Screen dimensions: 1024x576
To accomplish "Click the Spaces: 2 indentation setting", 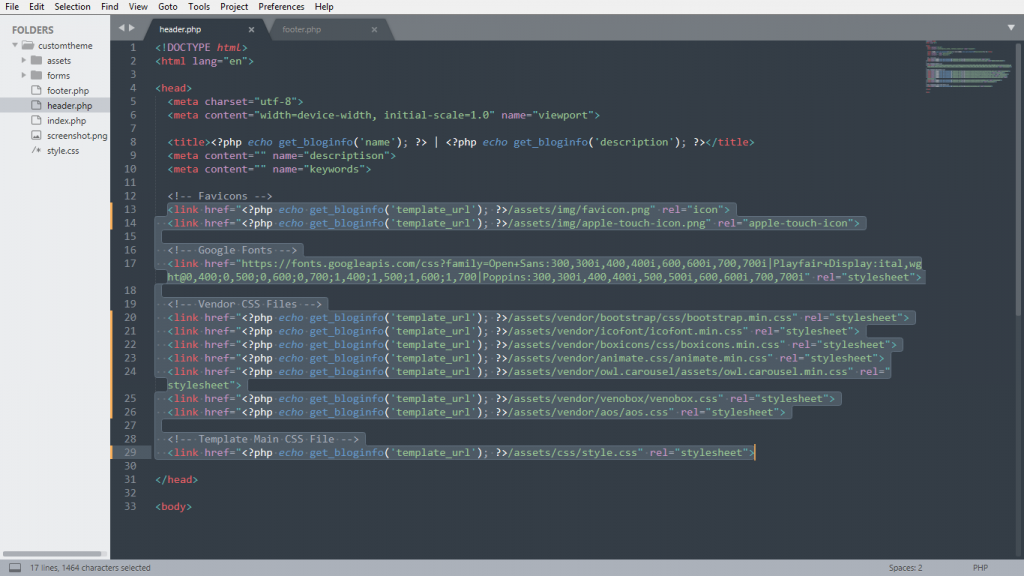I will coord(905,567).
